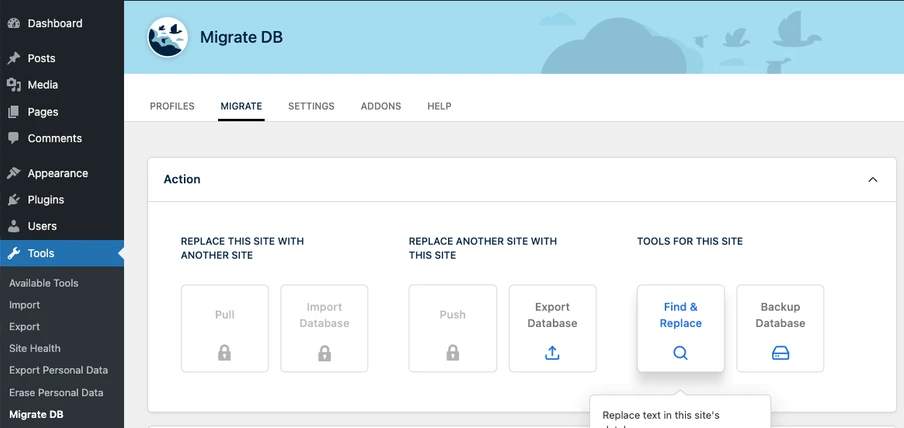Open the Import submenu link
Image resolution: width=904 pixels, height=428 pixels.
(25, 305)
